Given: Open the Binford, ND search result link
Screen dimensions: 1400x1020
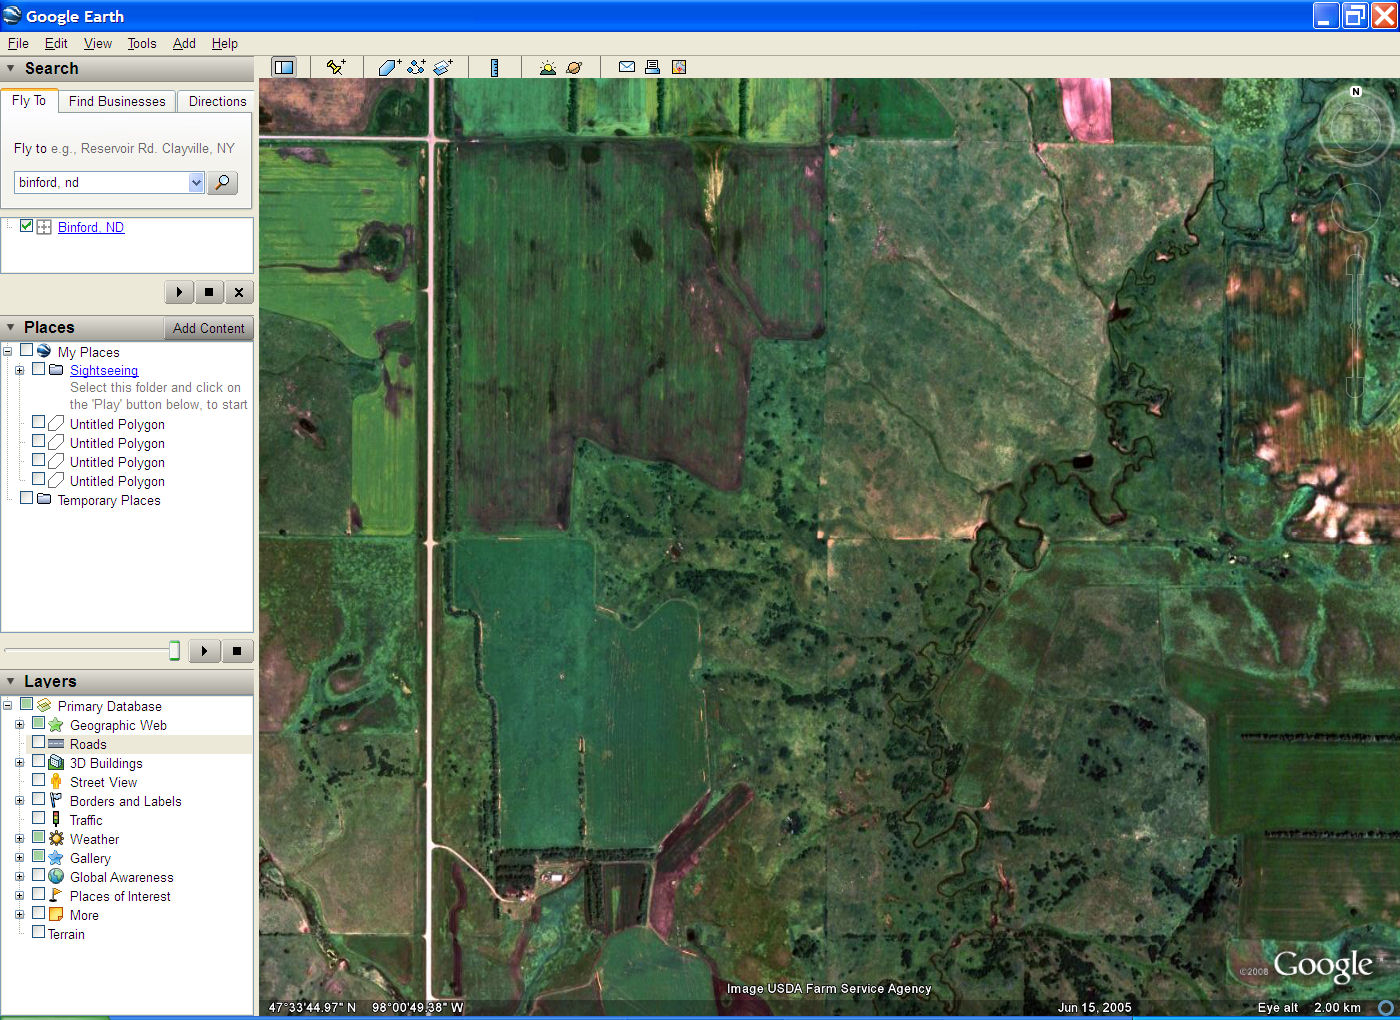Looking at the screenshot, I should point(91,227).
